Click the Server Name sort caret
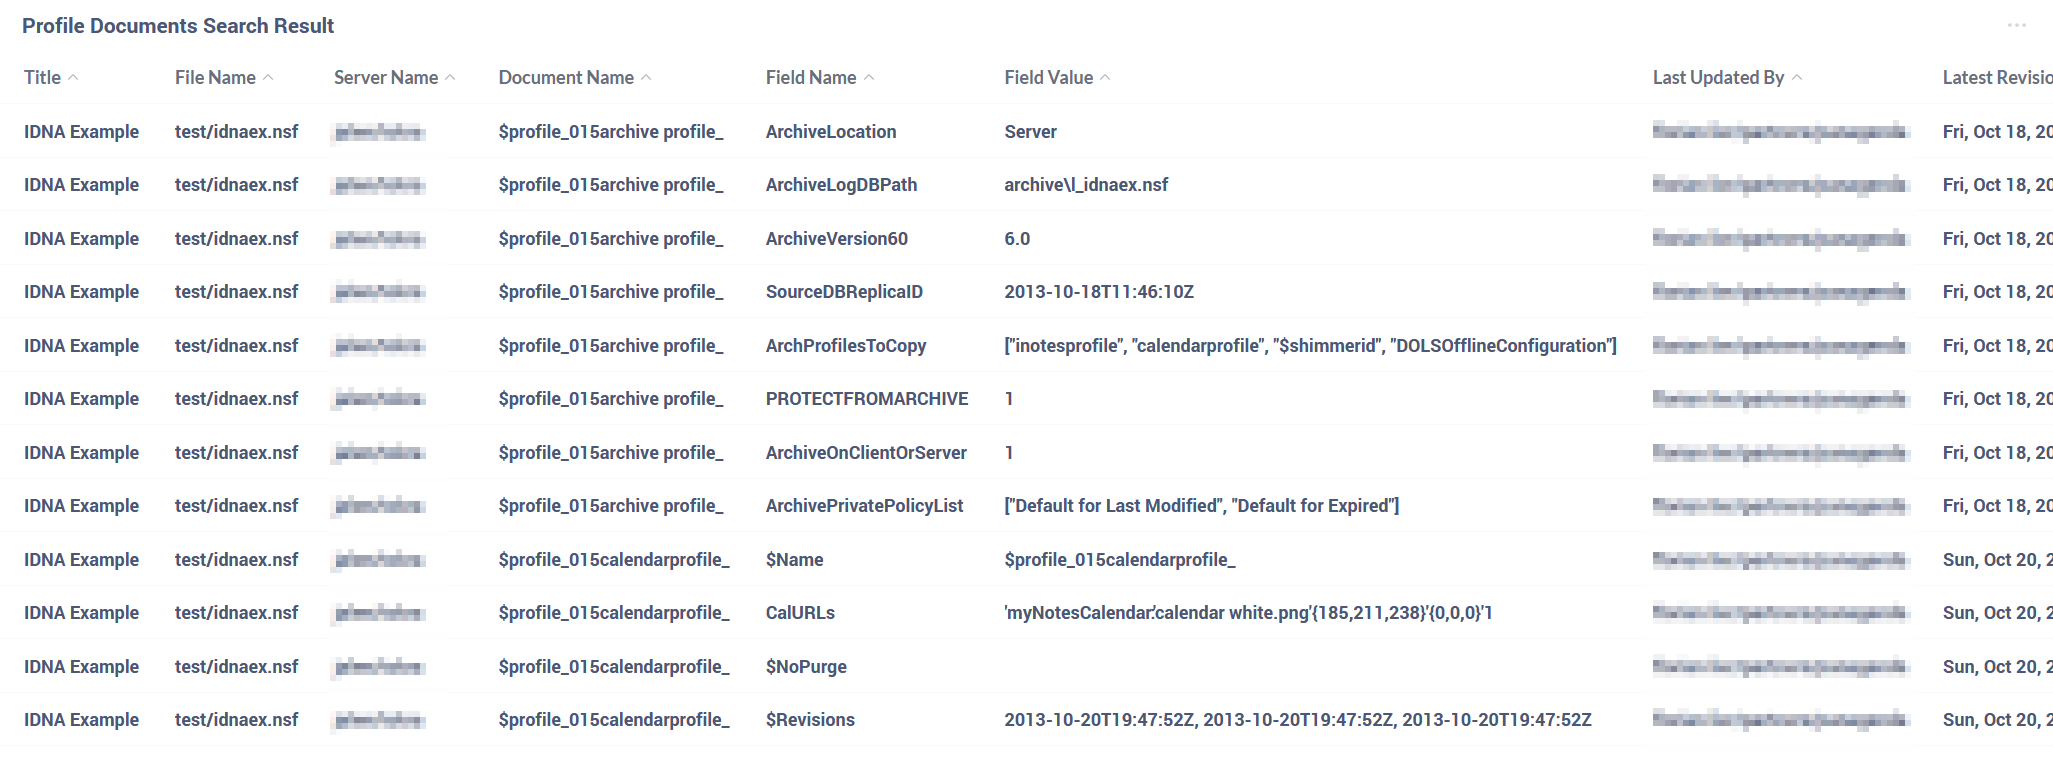The height and width of the screenshot is (765, 2053). coord(450,77)
